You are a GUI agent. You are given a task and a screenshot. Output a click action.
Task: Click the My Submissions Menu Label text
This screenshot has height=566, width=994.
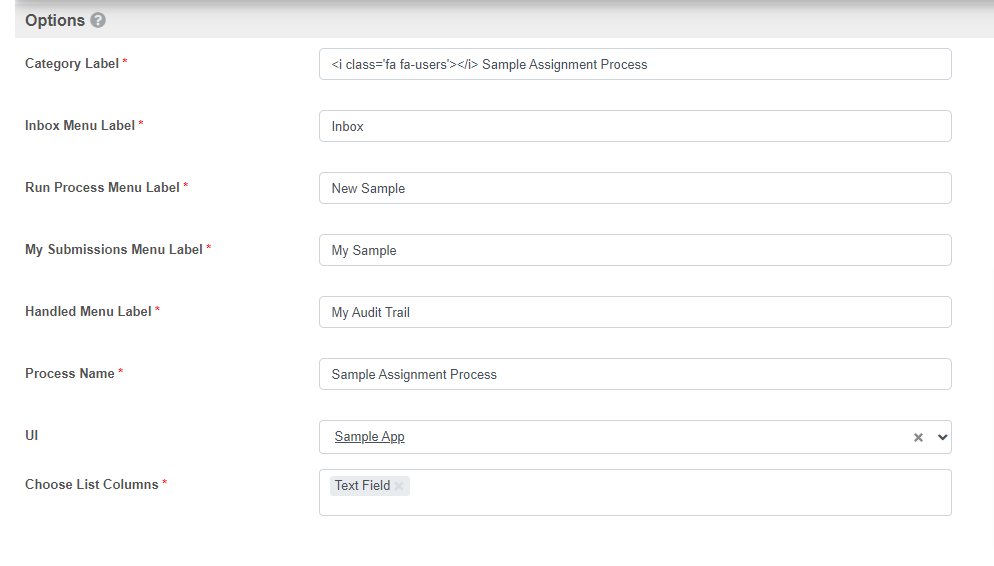click(x=114, y=250)
